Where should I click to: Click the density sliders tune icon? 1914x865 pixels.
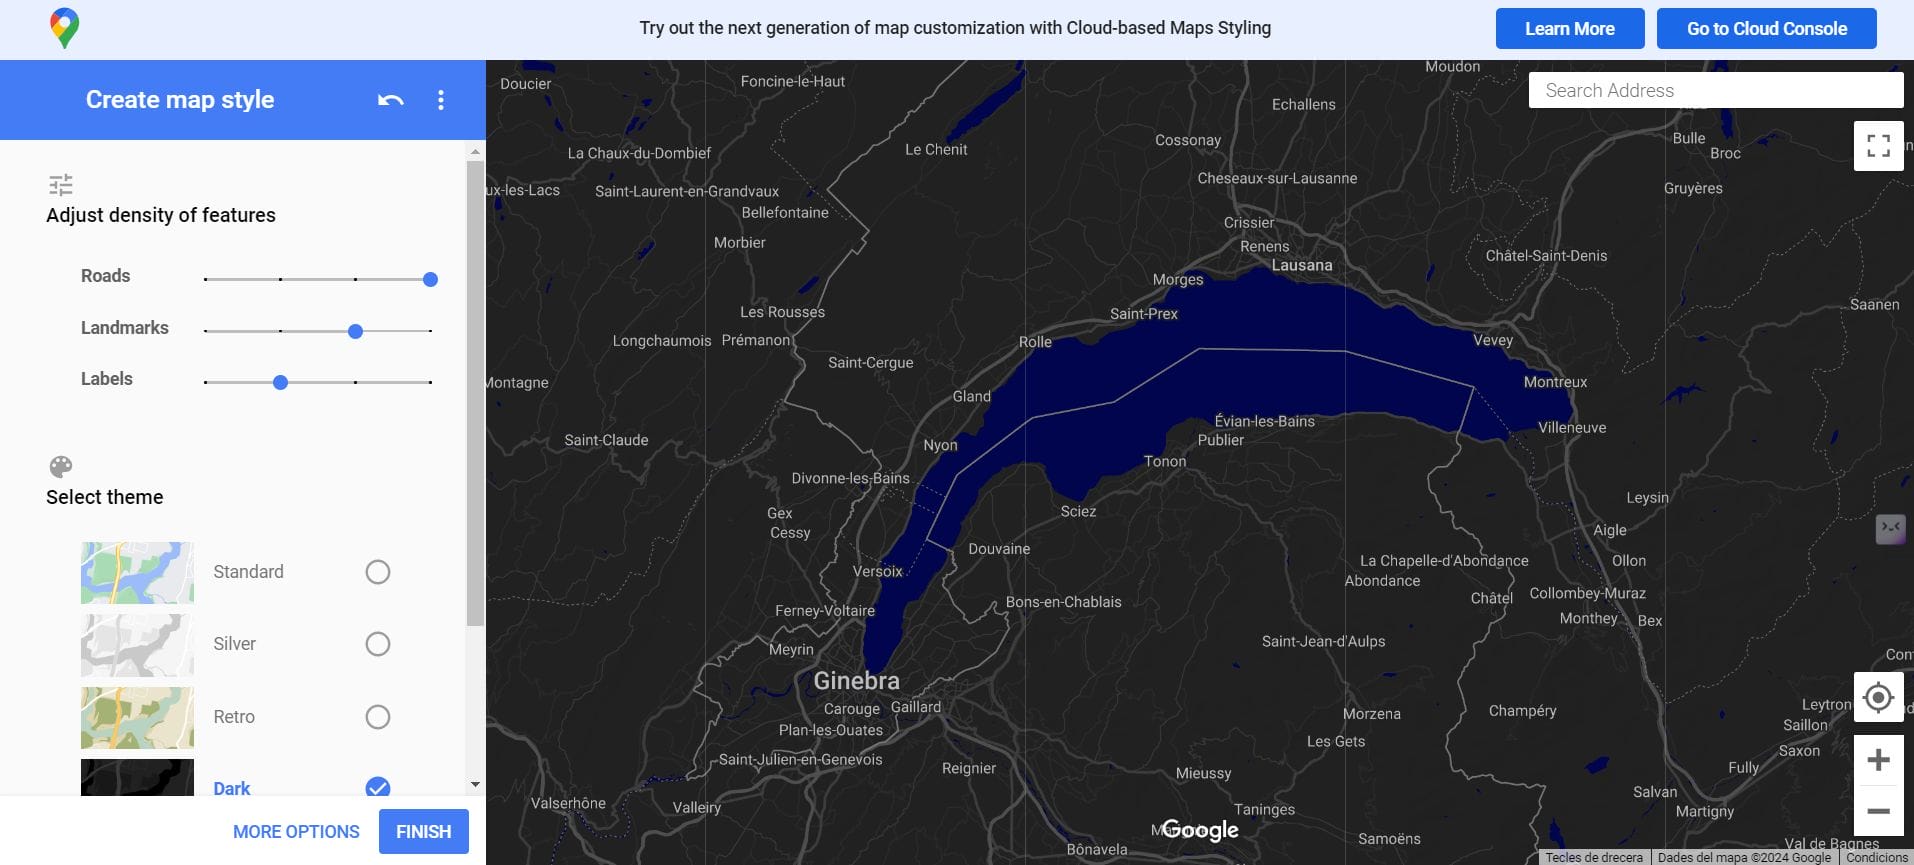point(61,185)
